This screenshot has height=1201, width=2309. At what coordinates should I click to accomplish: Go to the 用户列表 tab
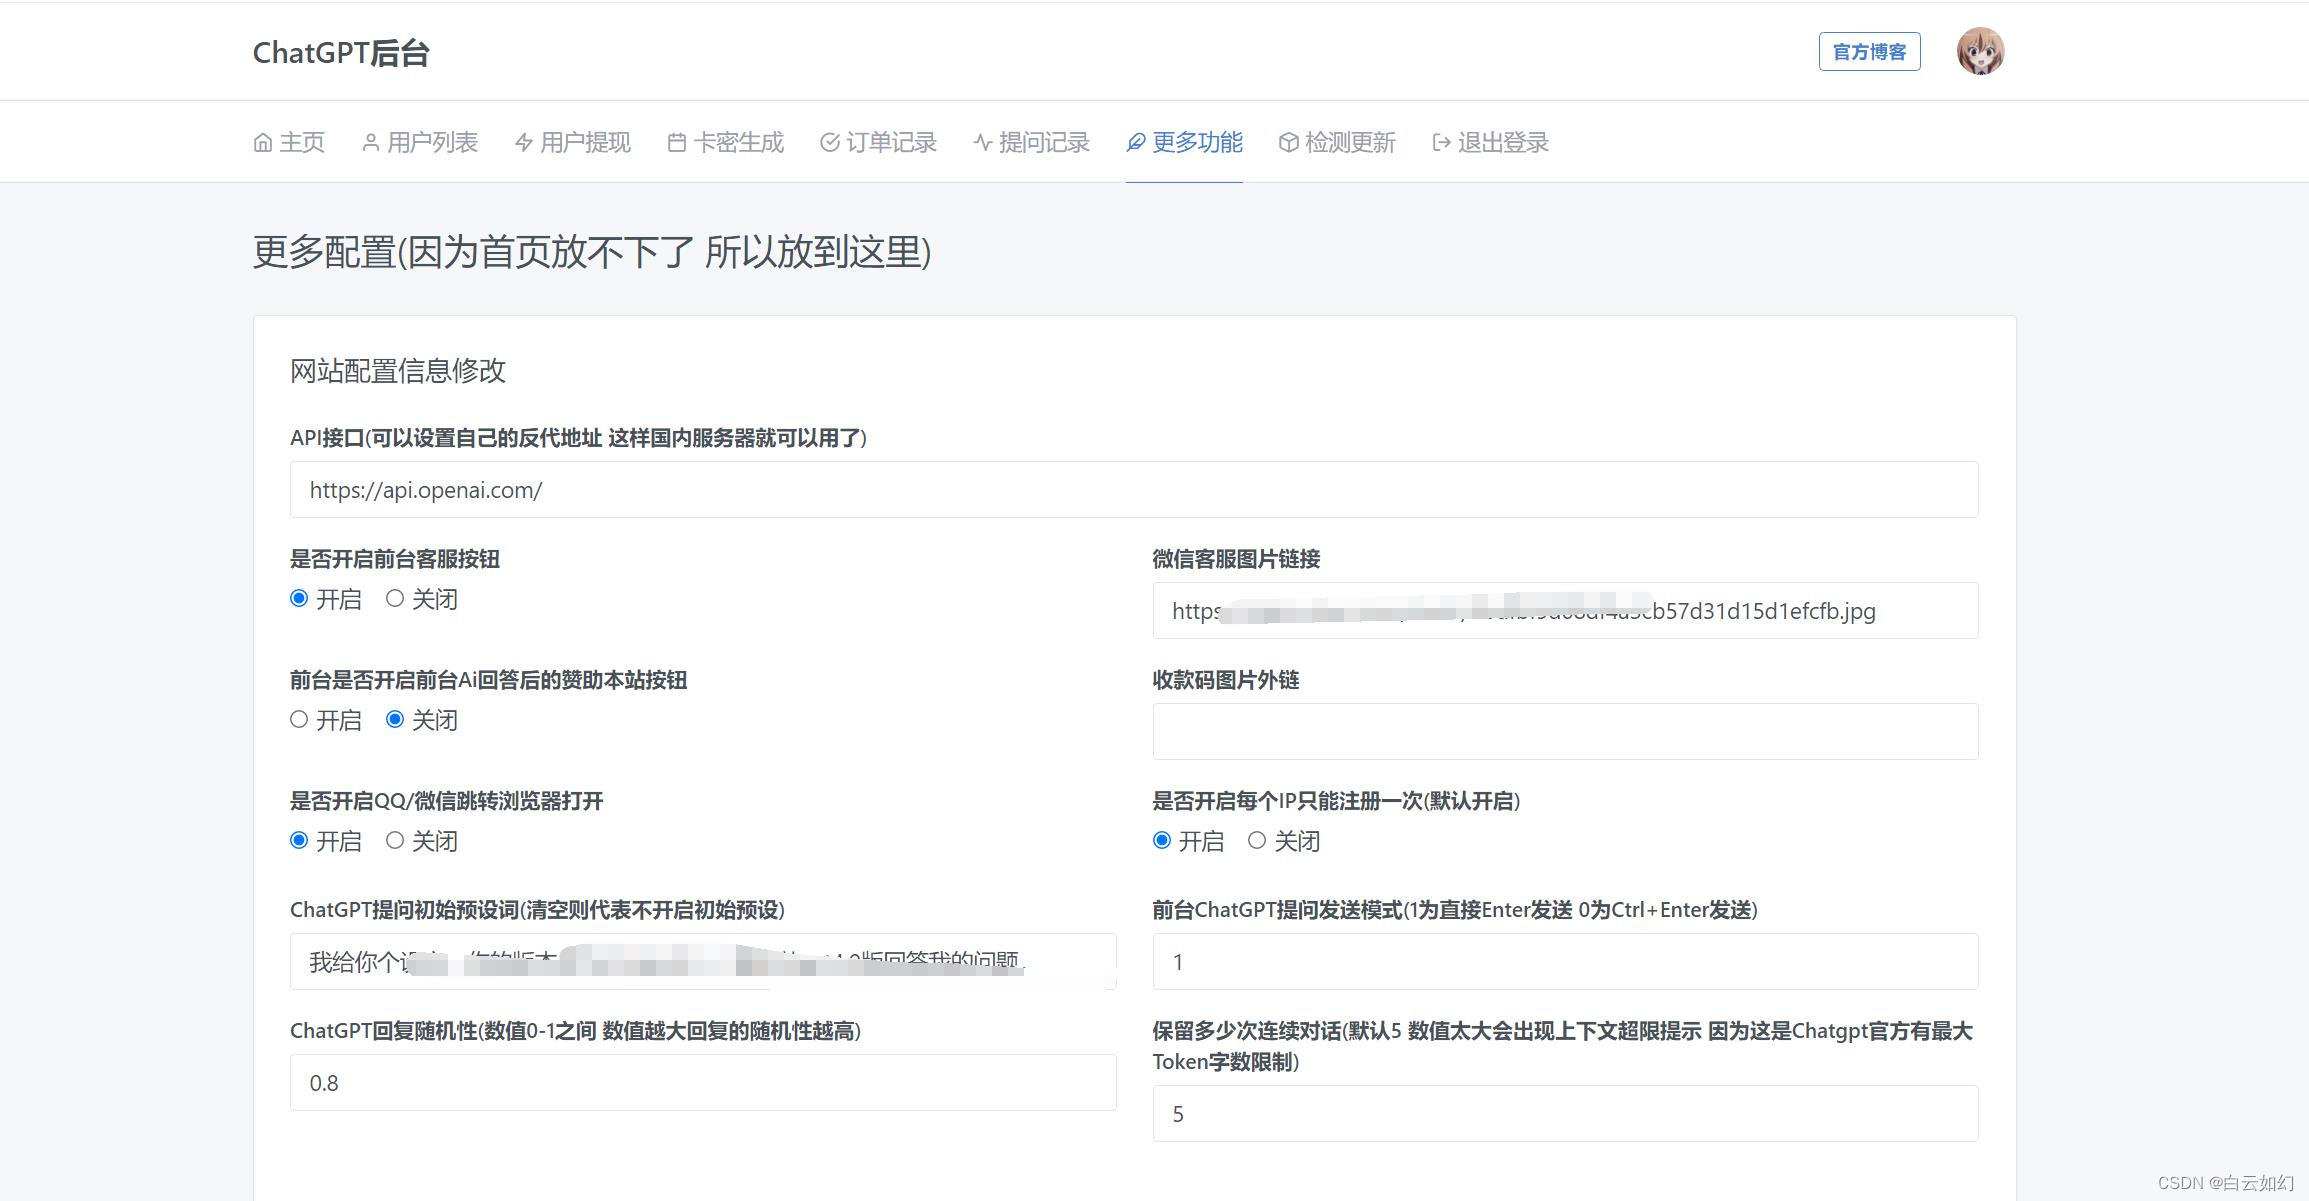click(420, 143)
